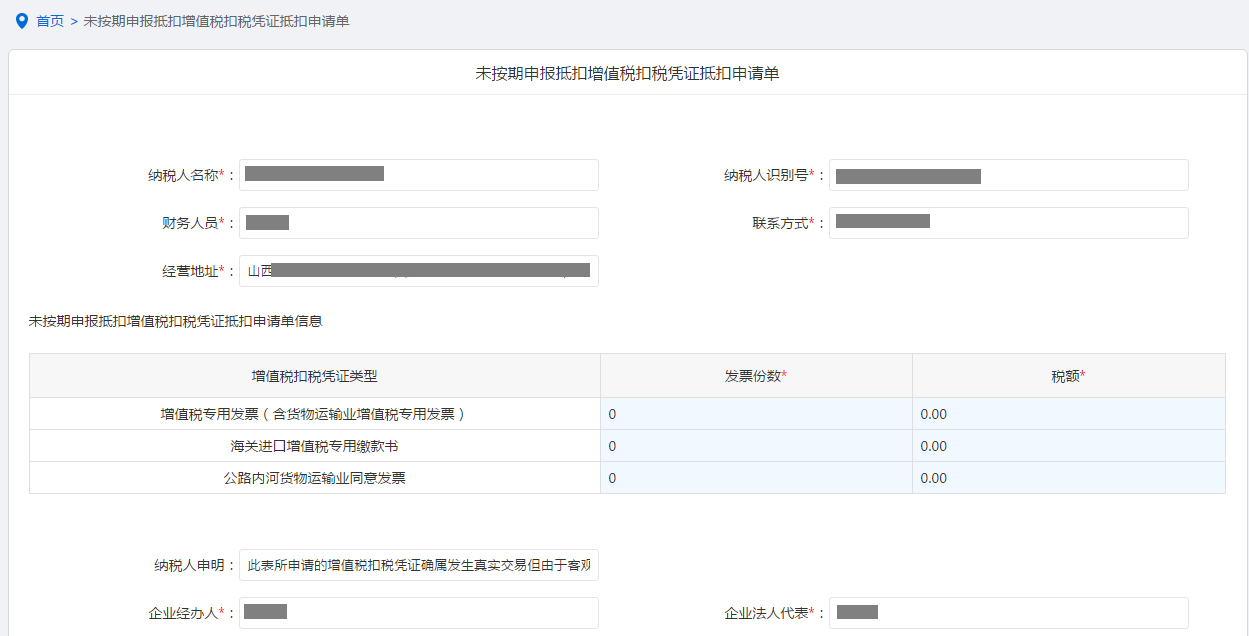This screenshot has height=636, width=1249.
Task: Set 税额 for 公路内河货物运输业同意发票
Action: 1068,478
